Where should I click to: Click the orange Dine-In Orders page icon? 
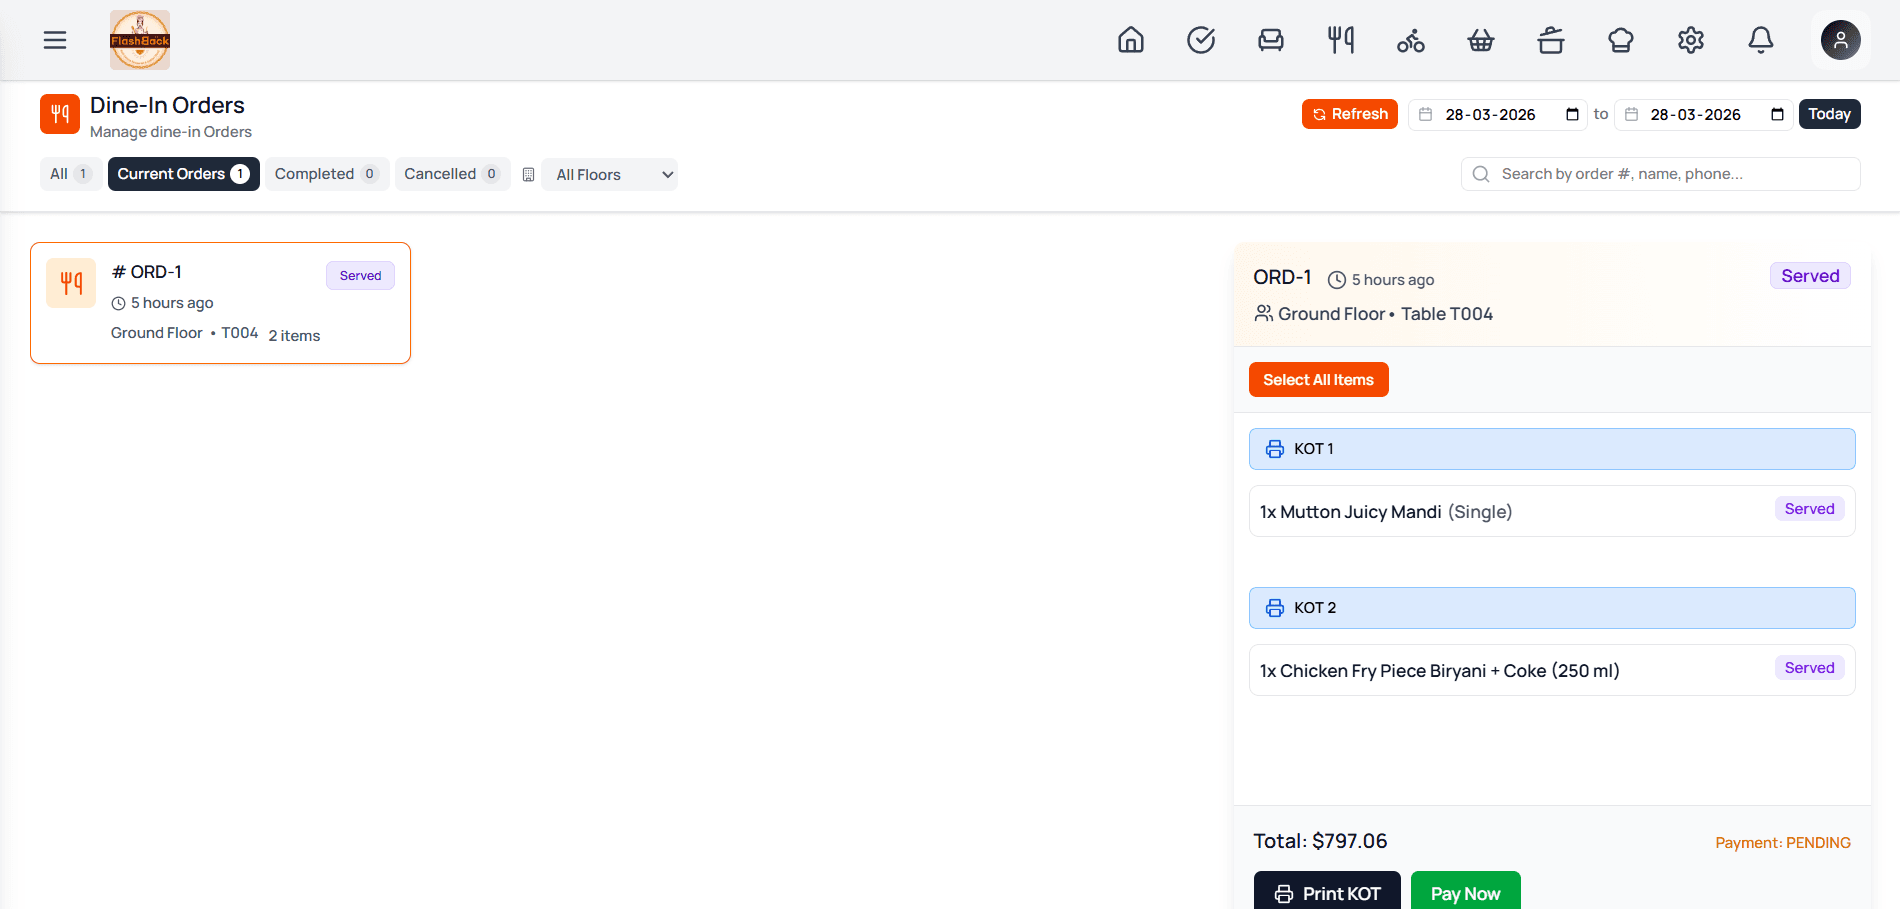[60, 114]
